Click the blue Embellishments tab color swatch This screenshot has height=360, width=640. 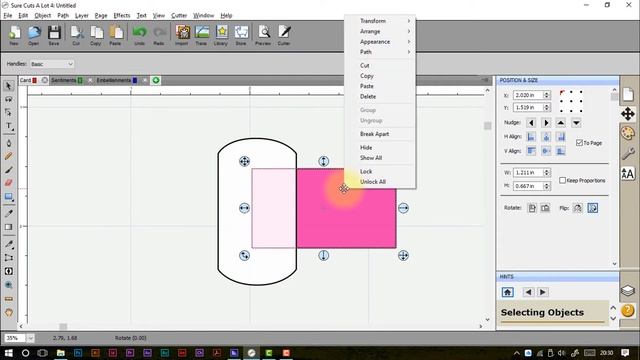pyautogui.click(x=135, y=80)
